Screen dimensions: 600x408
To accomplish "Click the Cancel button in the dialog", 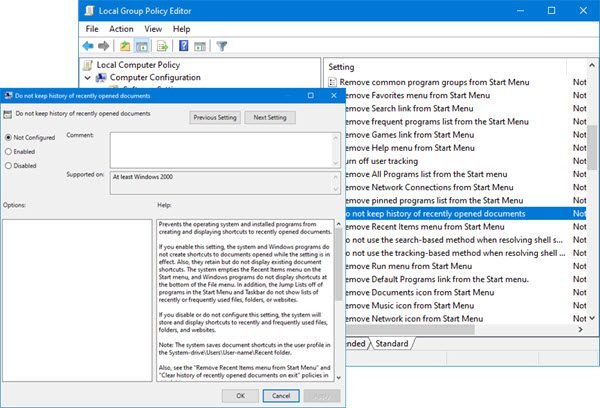I will click(281, 396).
